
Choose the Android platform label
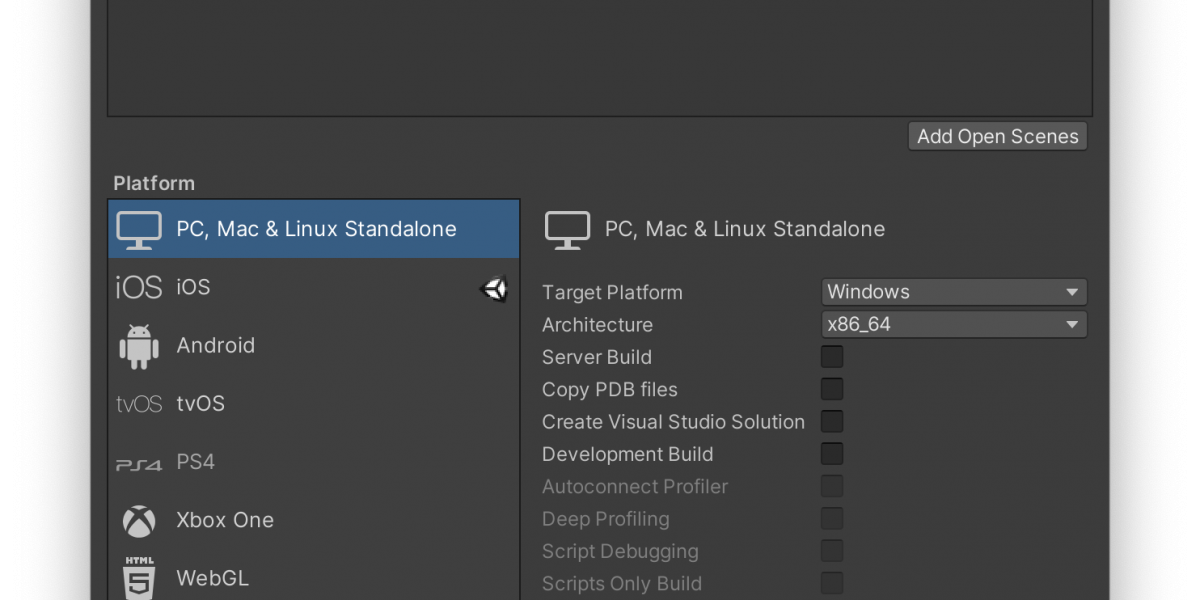click(x=216, y=346)
